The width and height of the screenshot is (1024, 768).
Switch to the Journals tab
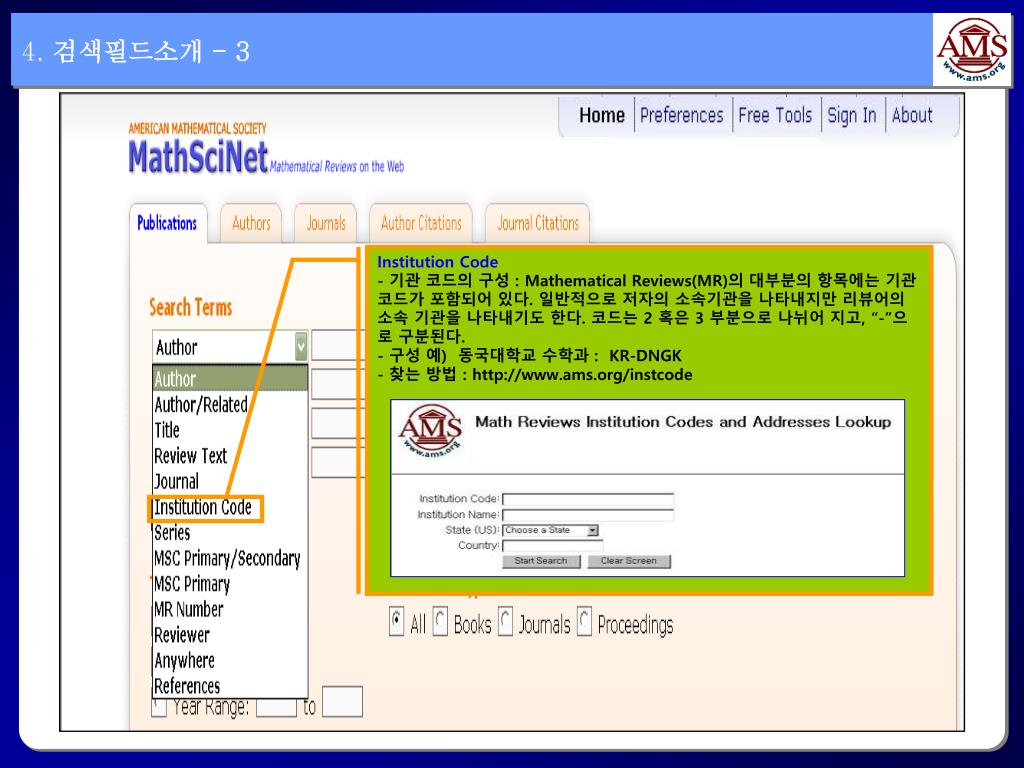(x=326, y=223)
